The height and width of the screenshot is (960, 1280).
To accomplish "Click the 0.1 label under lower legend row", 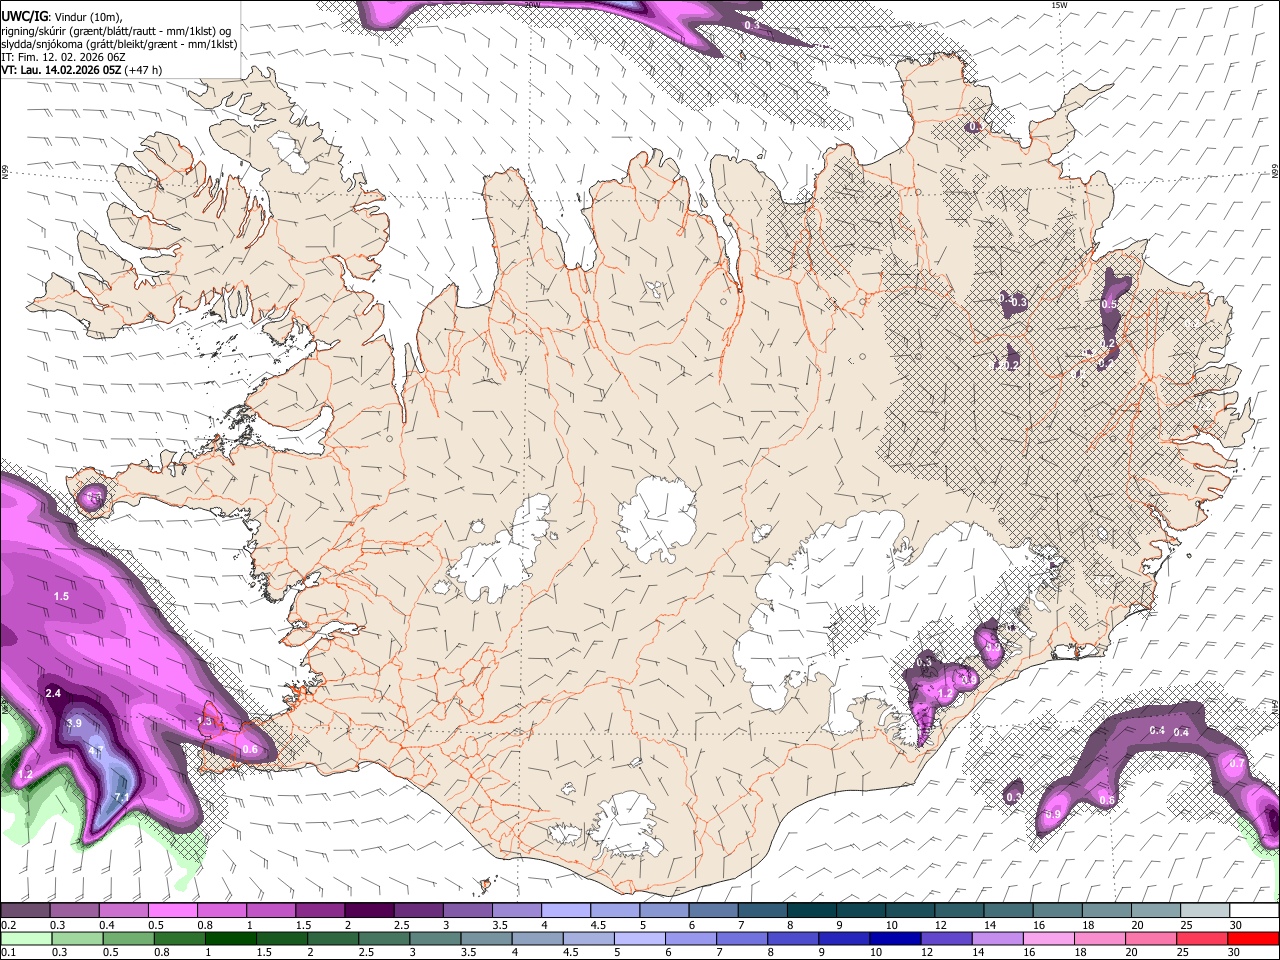I will (x=7, y=953).
